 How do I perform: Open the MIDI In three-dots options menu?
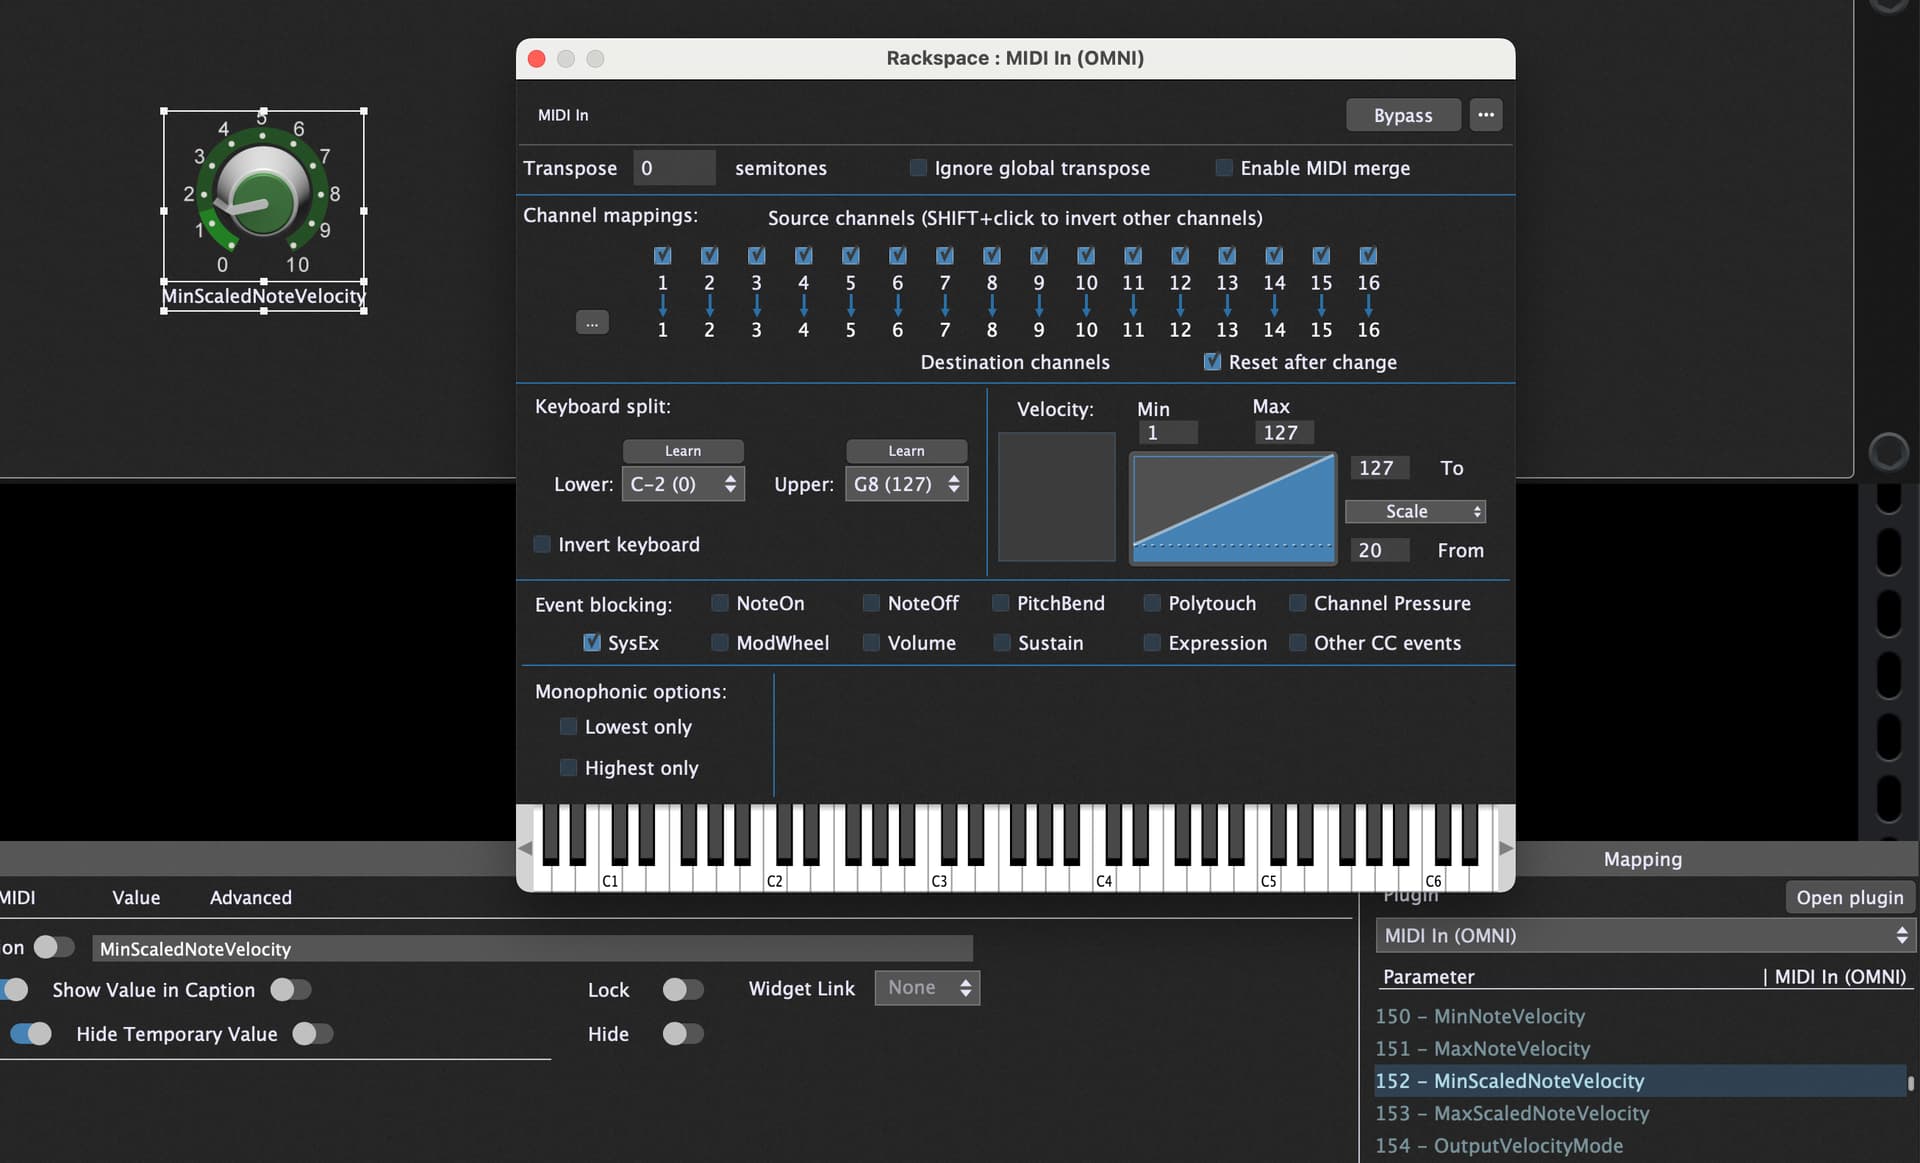pos(1486,115)
